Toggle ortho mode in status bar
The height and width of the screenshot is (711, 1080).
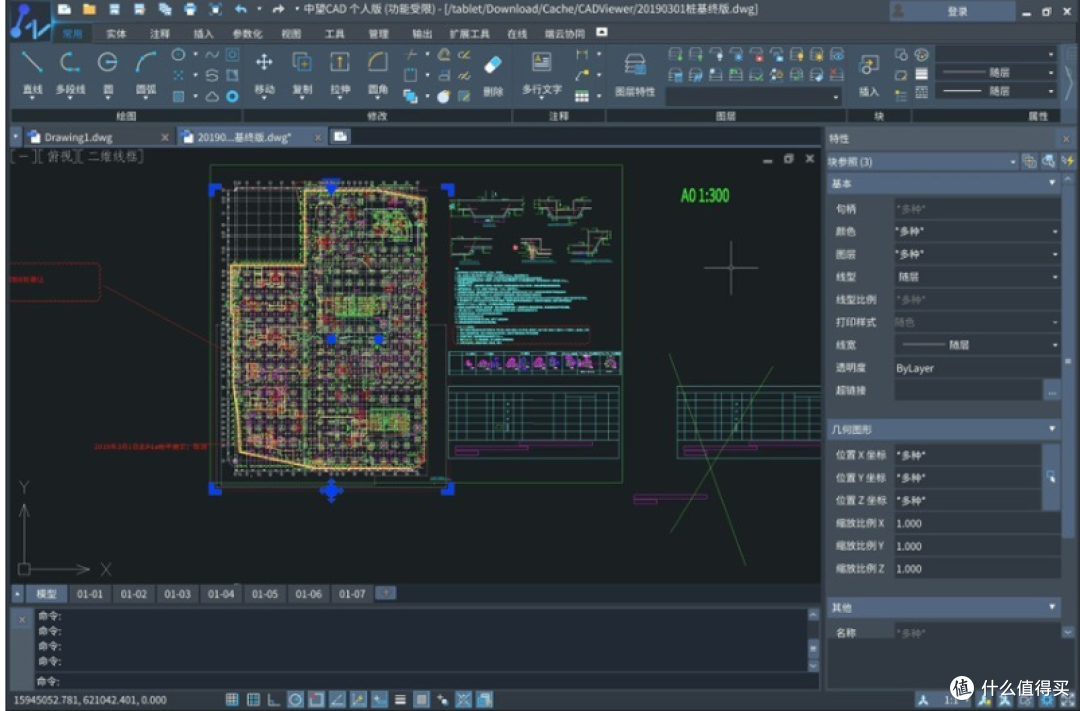(273, 699)
